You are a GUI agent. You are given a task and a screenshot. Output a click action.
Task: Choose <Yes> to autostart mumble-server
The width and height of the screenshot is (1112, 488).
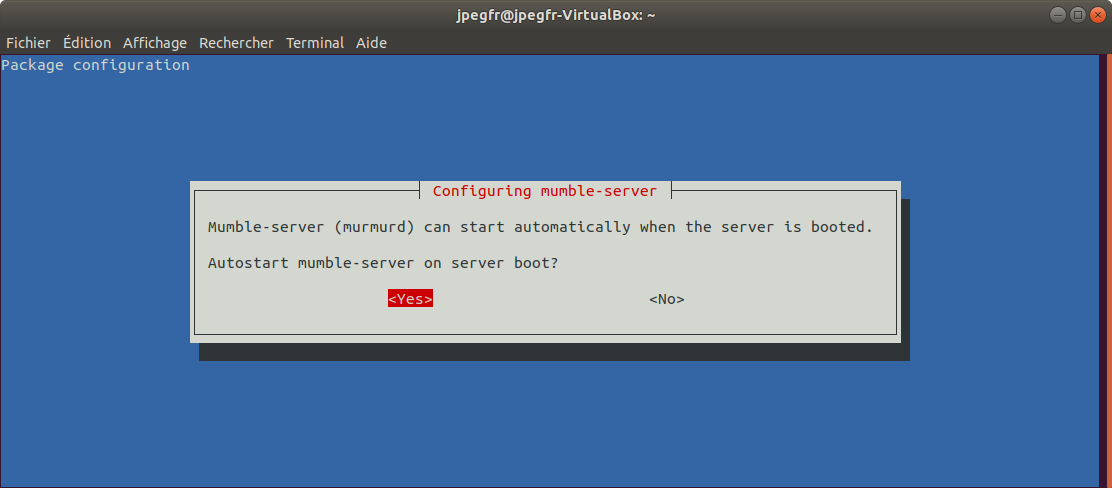(410, 299)
